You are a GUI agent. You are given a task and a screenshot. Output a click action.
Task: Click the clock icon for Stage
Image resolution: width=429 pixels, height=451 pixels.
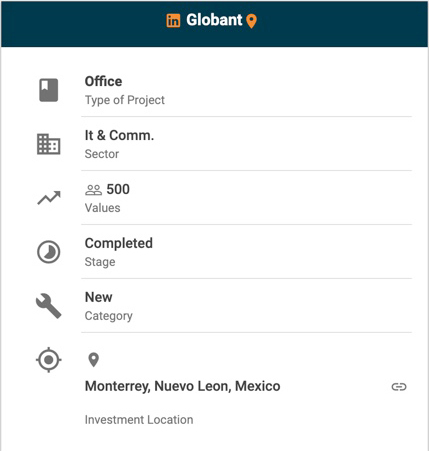[x=49, y=252]
